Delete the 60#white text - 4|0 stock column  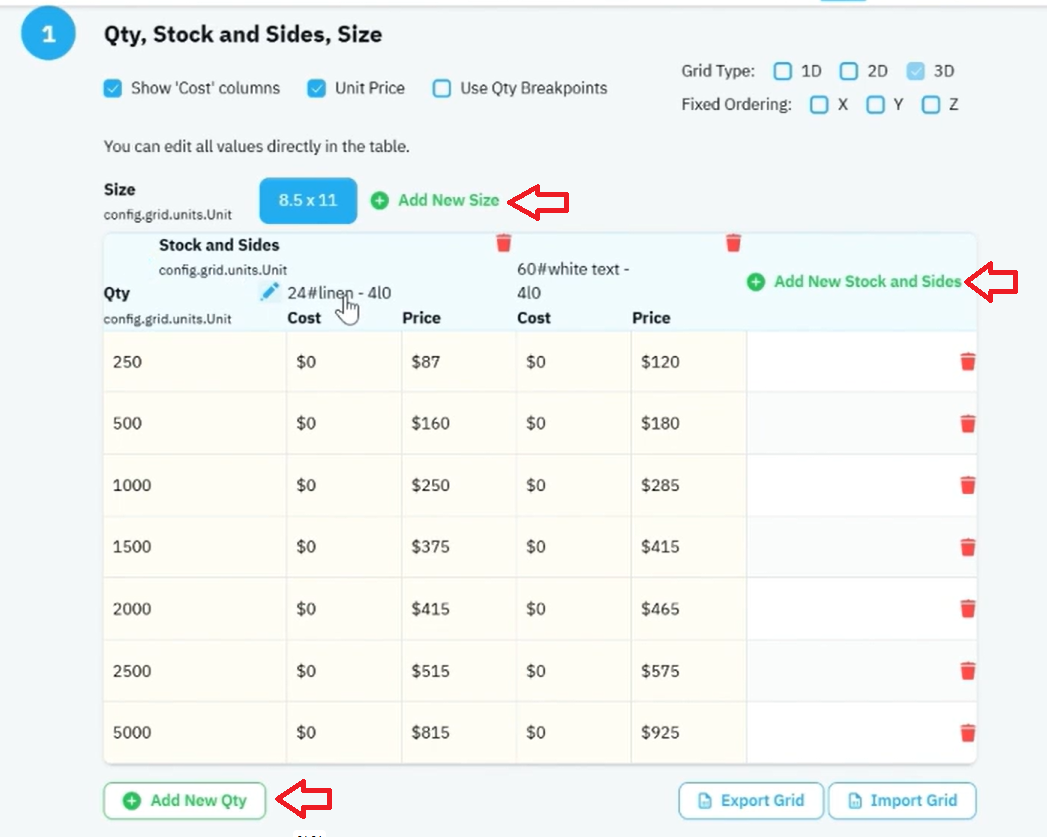click(733, 243)
